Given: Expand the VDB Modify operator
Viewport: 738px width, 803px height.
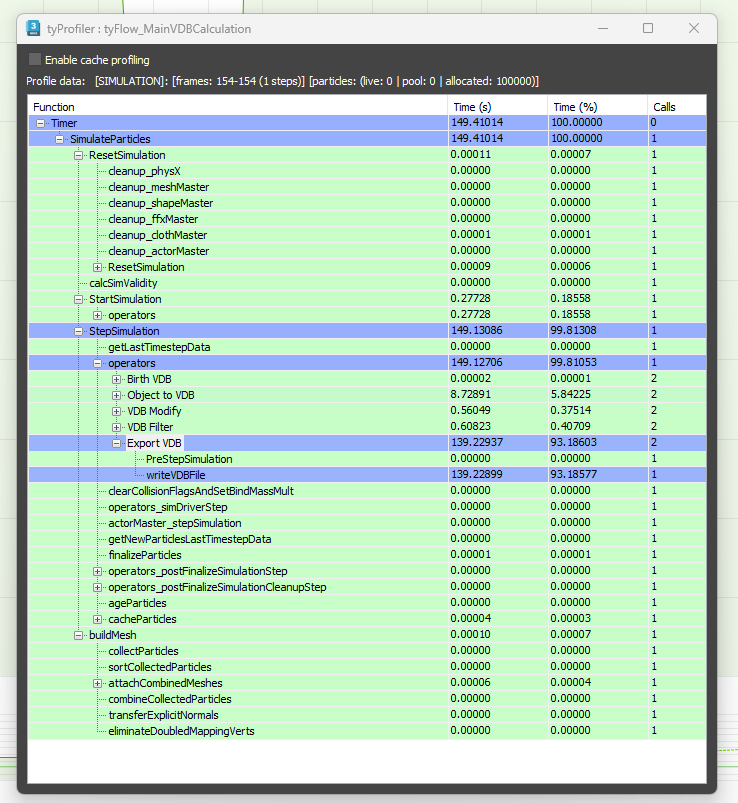Looking at the screenshot, I should pyautogui.click(x=117, y=411).
